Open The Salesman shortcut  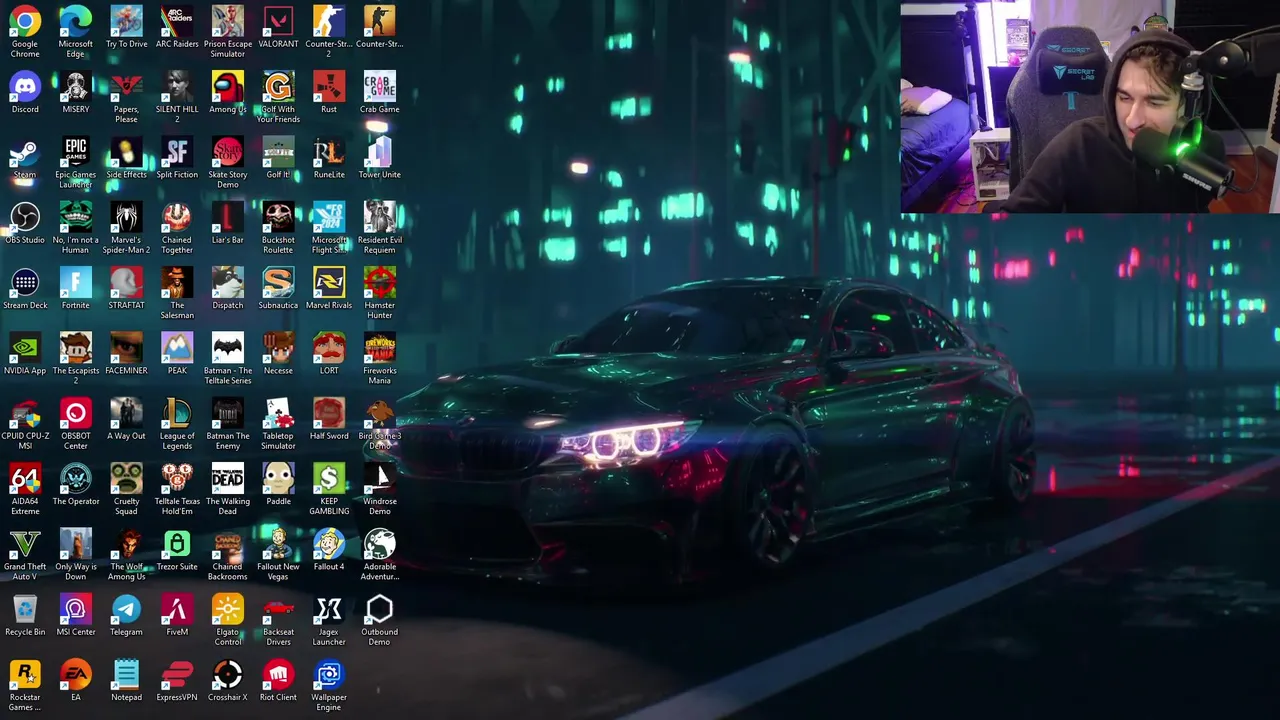coord(177,283)
